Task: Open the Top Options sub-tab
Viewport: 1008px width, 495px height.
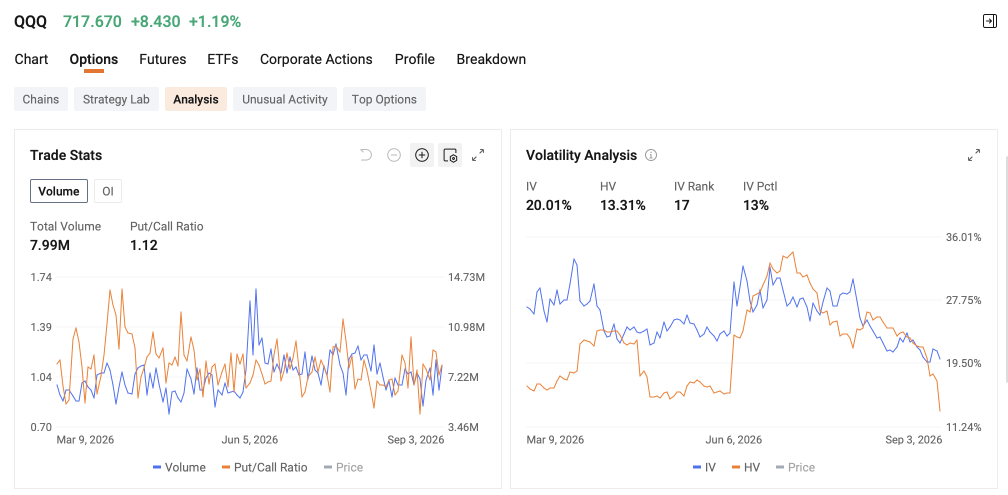Action: click(384, 99)
